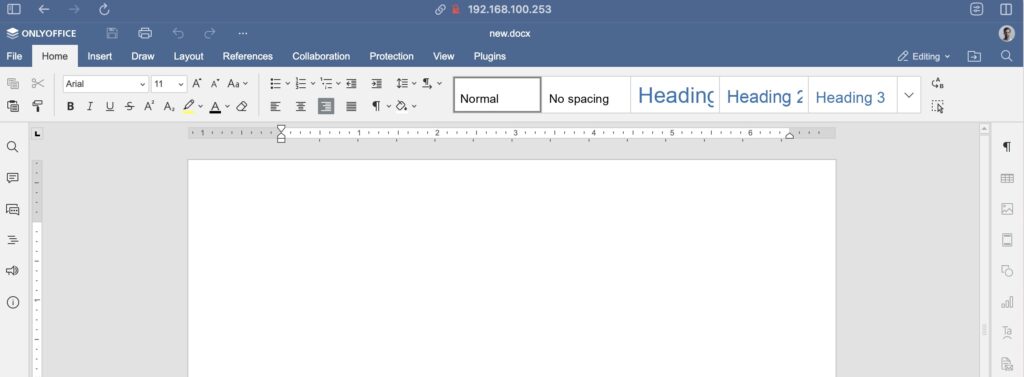Click the Cut scissors icon
1024x377 pixels.
(x=38, y=84)
